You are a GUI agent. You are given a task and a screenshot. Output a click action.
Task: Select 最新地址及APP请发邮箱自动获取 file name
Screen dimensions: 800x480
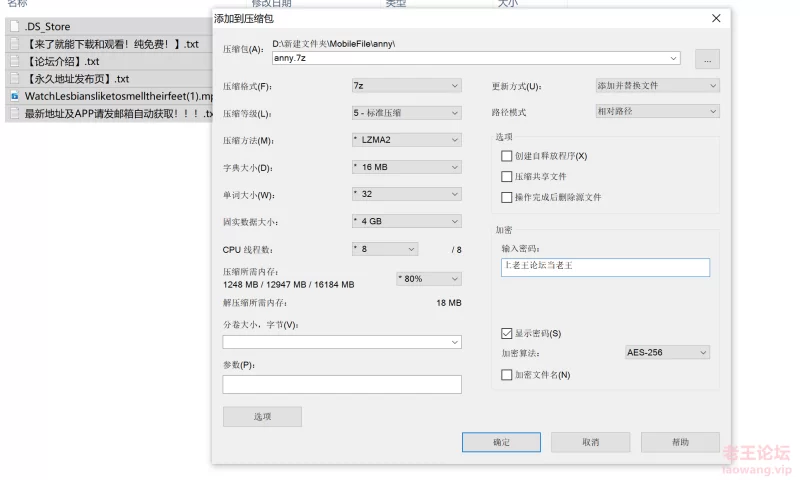[118, 113]
